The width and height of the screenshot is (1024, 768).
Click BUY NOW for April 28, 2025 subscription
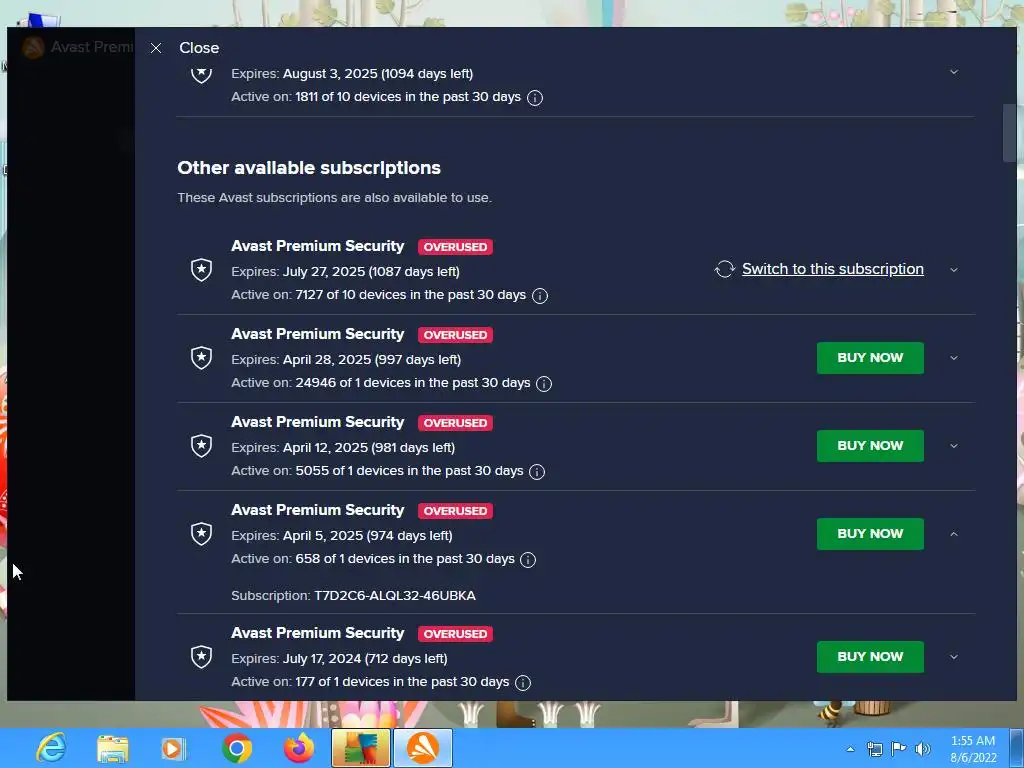870,358
